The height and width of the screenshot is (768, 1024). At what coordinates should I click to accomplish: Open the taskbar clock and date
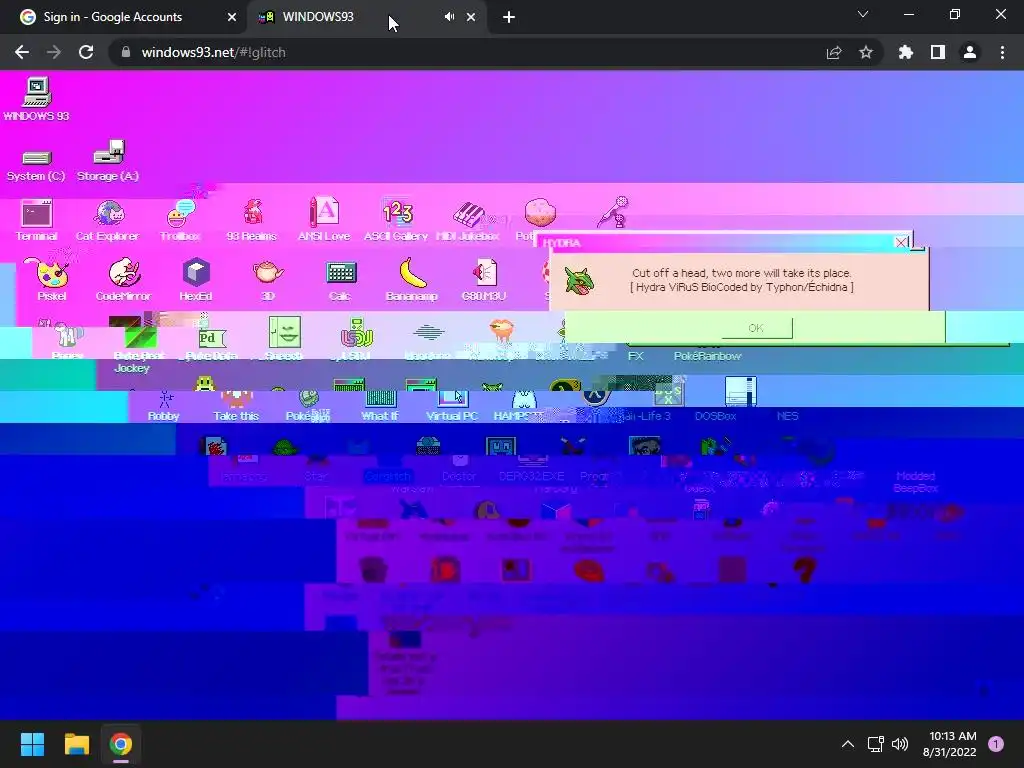click(950, 744)
